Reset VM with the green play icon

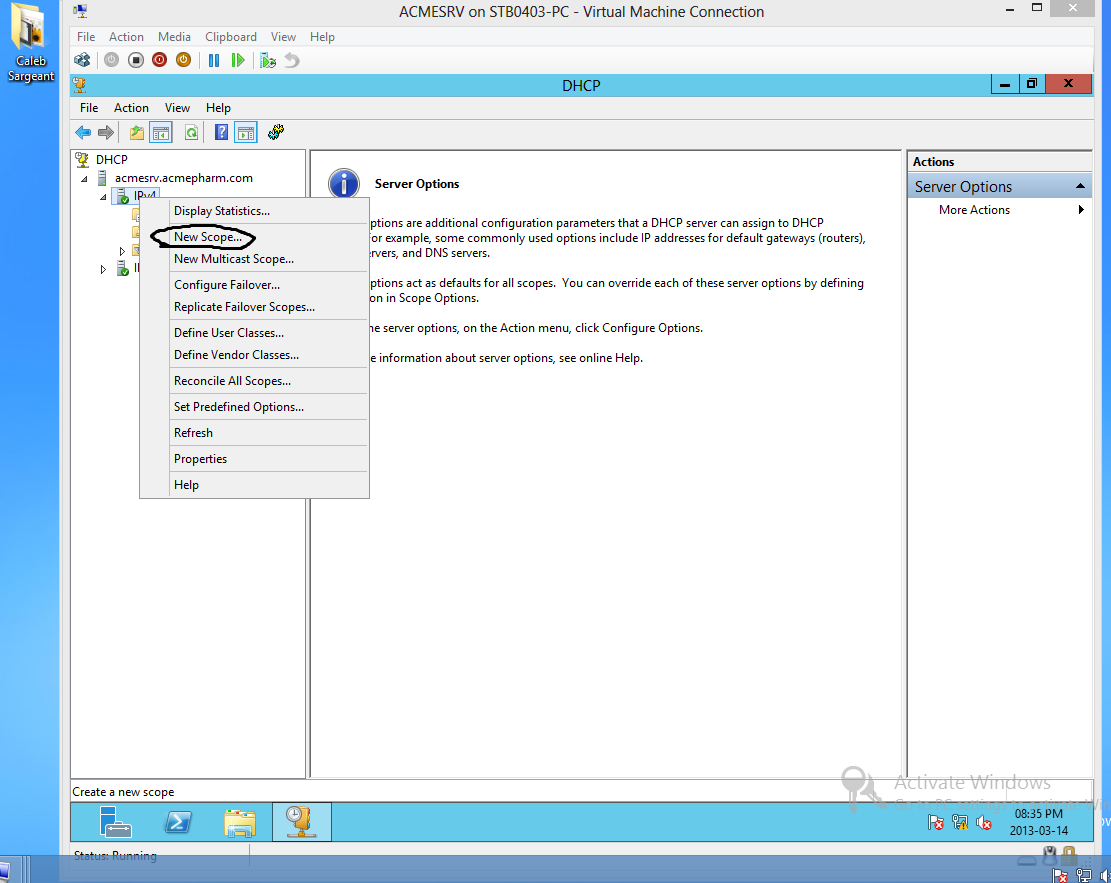click(x=238, y=60)
